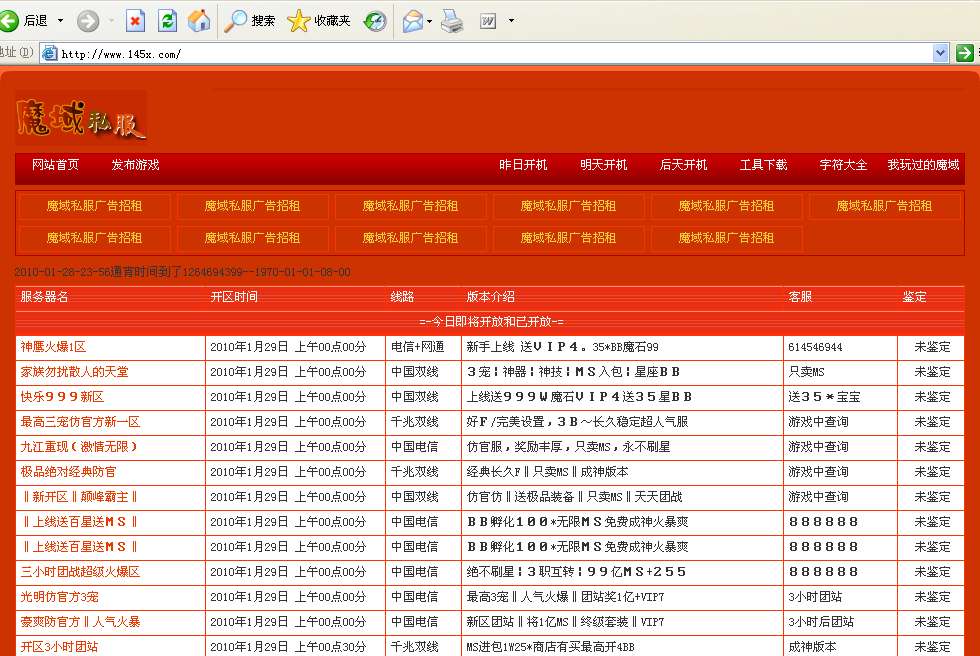The image size is (980, 656).
Task: Click the Print icon
Action: coord(452,20)
